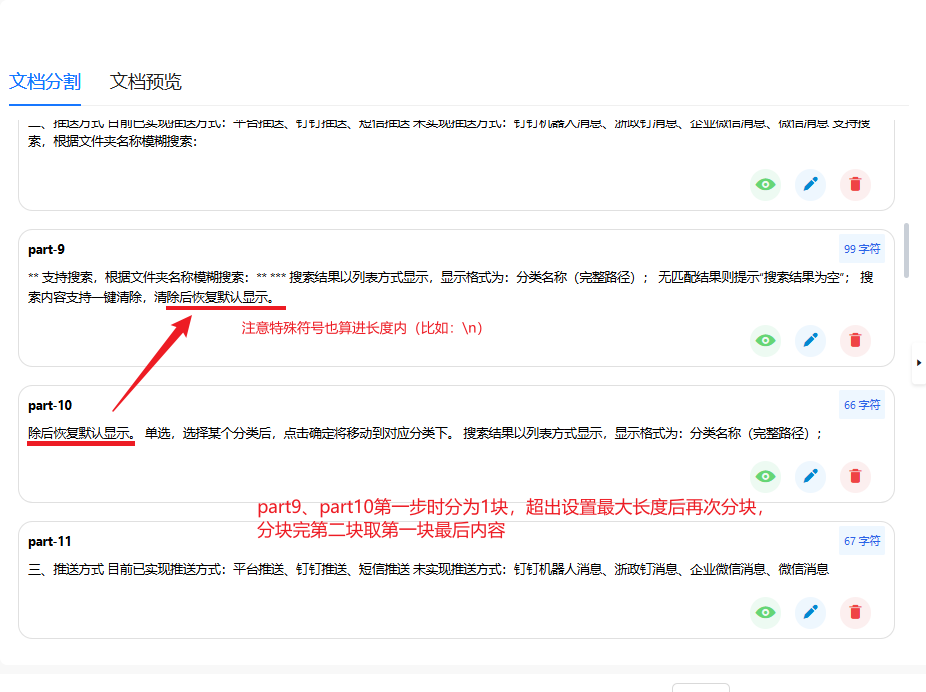Toggle the eye icon above part-9
The image size is (926, 692).
765,185
